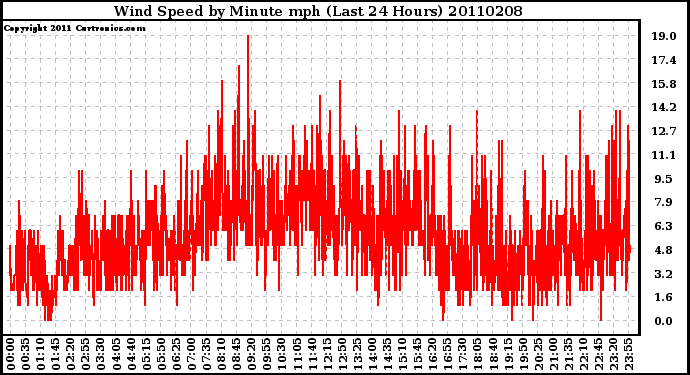Click the 1.6 y-axis label
The width and height of the screenshot is (690, 375).
pos(664,297)
